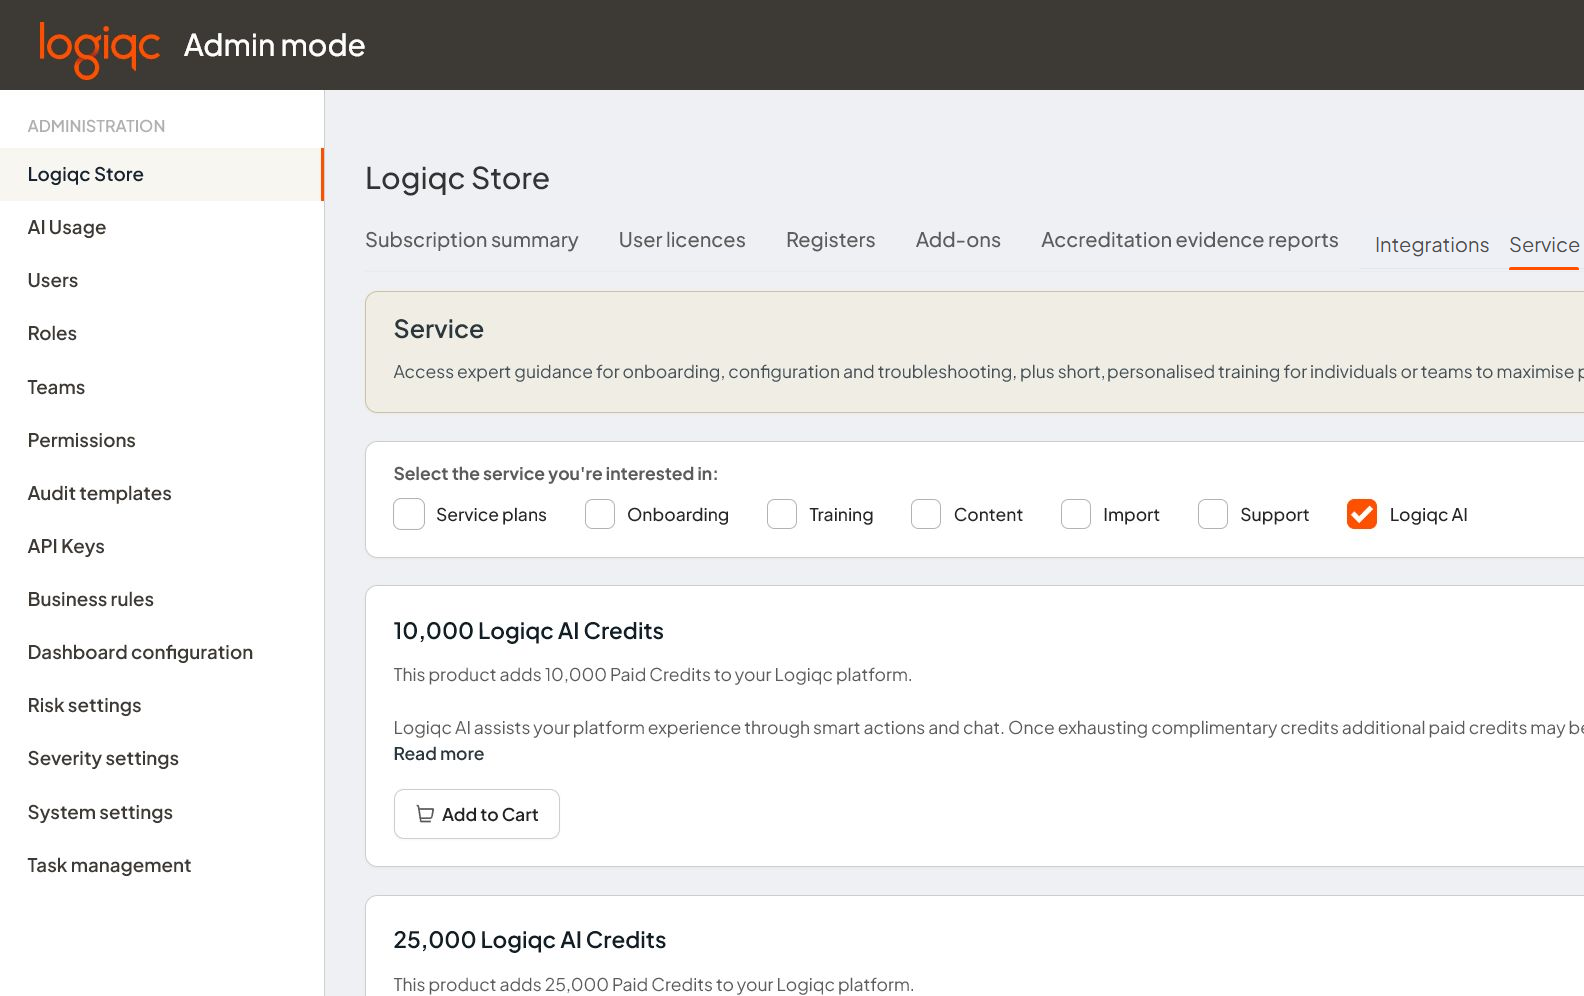Go to Task management page
This screenshot has width=1584, height=996.
pyautogui.click(x=161, y=865)
